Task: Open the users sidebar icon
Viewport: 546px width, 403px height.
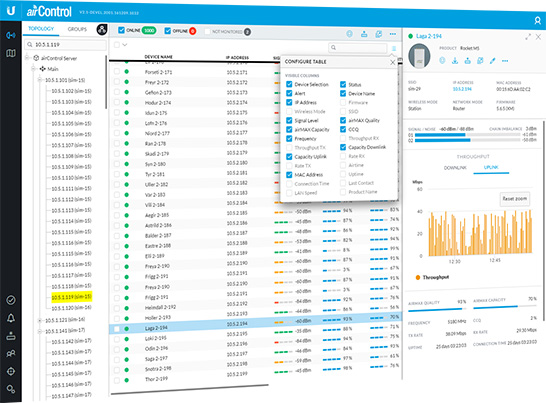Action: (11, 354)
